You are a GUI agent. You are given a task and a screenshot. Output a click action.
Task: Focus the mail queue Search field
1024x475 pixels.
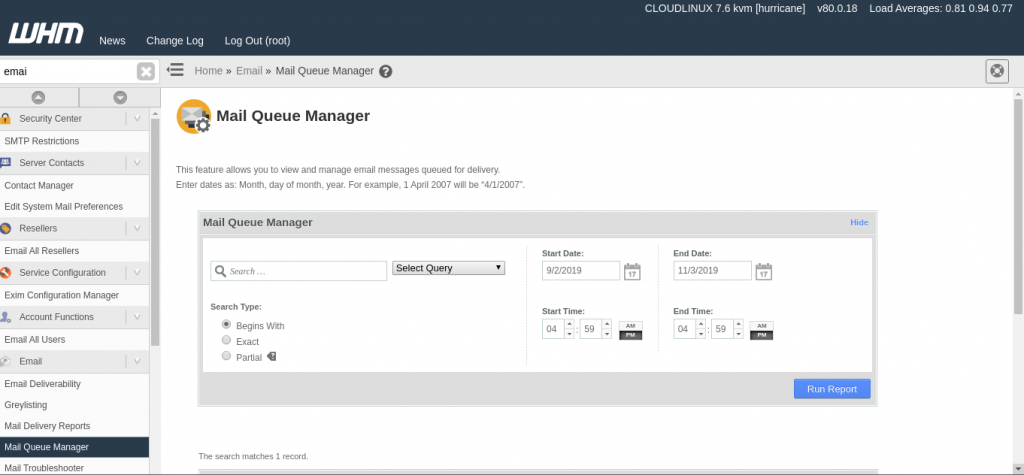pos(298,271)
